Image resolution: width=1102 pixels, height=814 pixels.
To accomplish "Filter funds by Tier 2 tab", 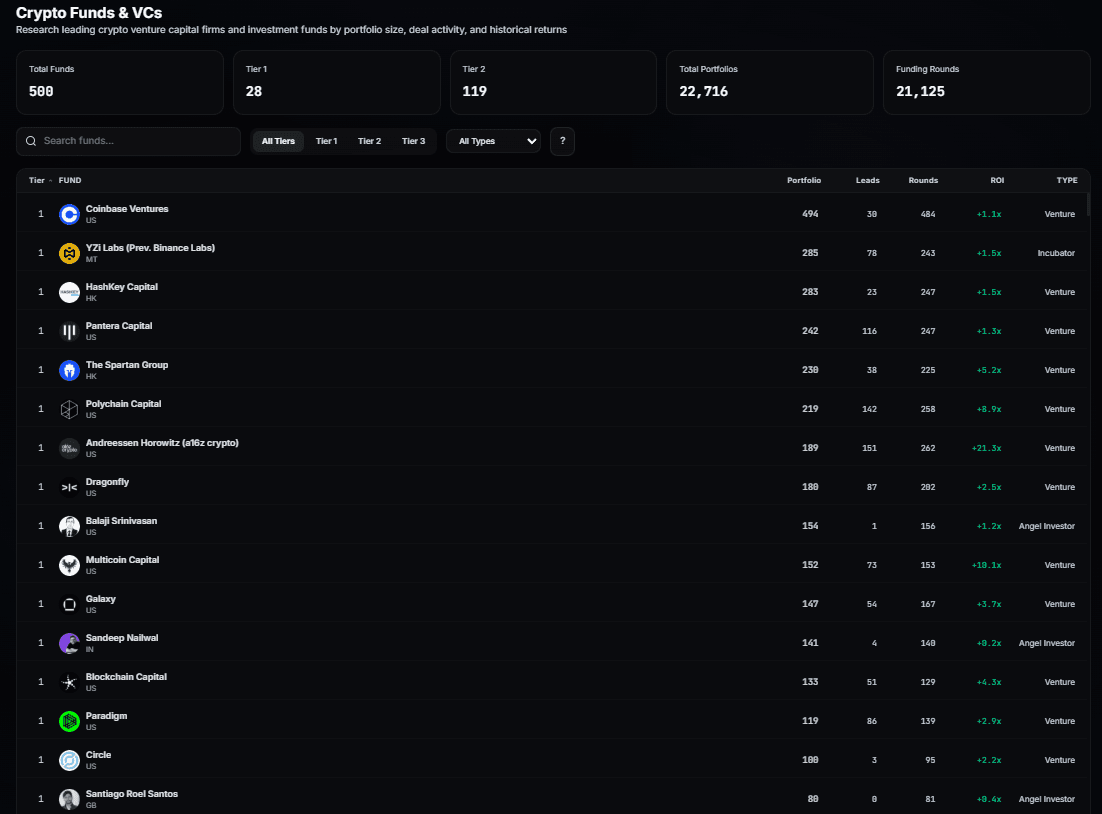I will pos(369,141).
